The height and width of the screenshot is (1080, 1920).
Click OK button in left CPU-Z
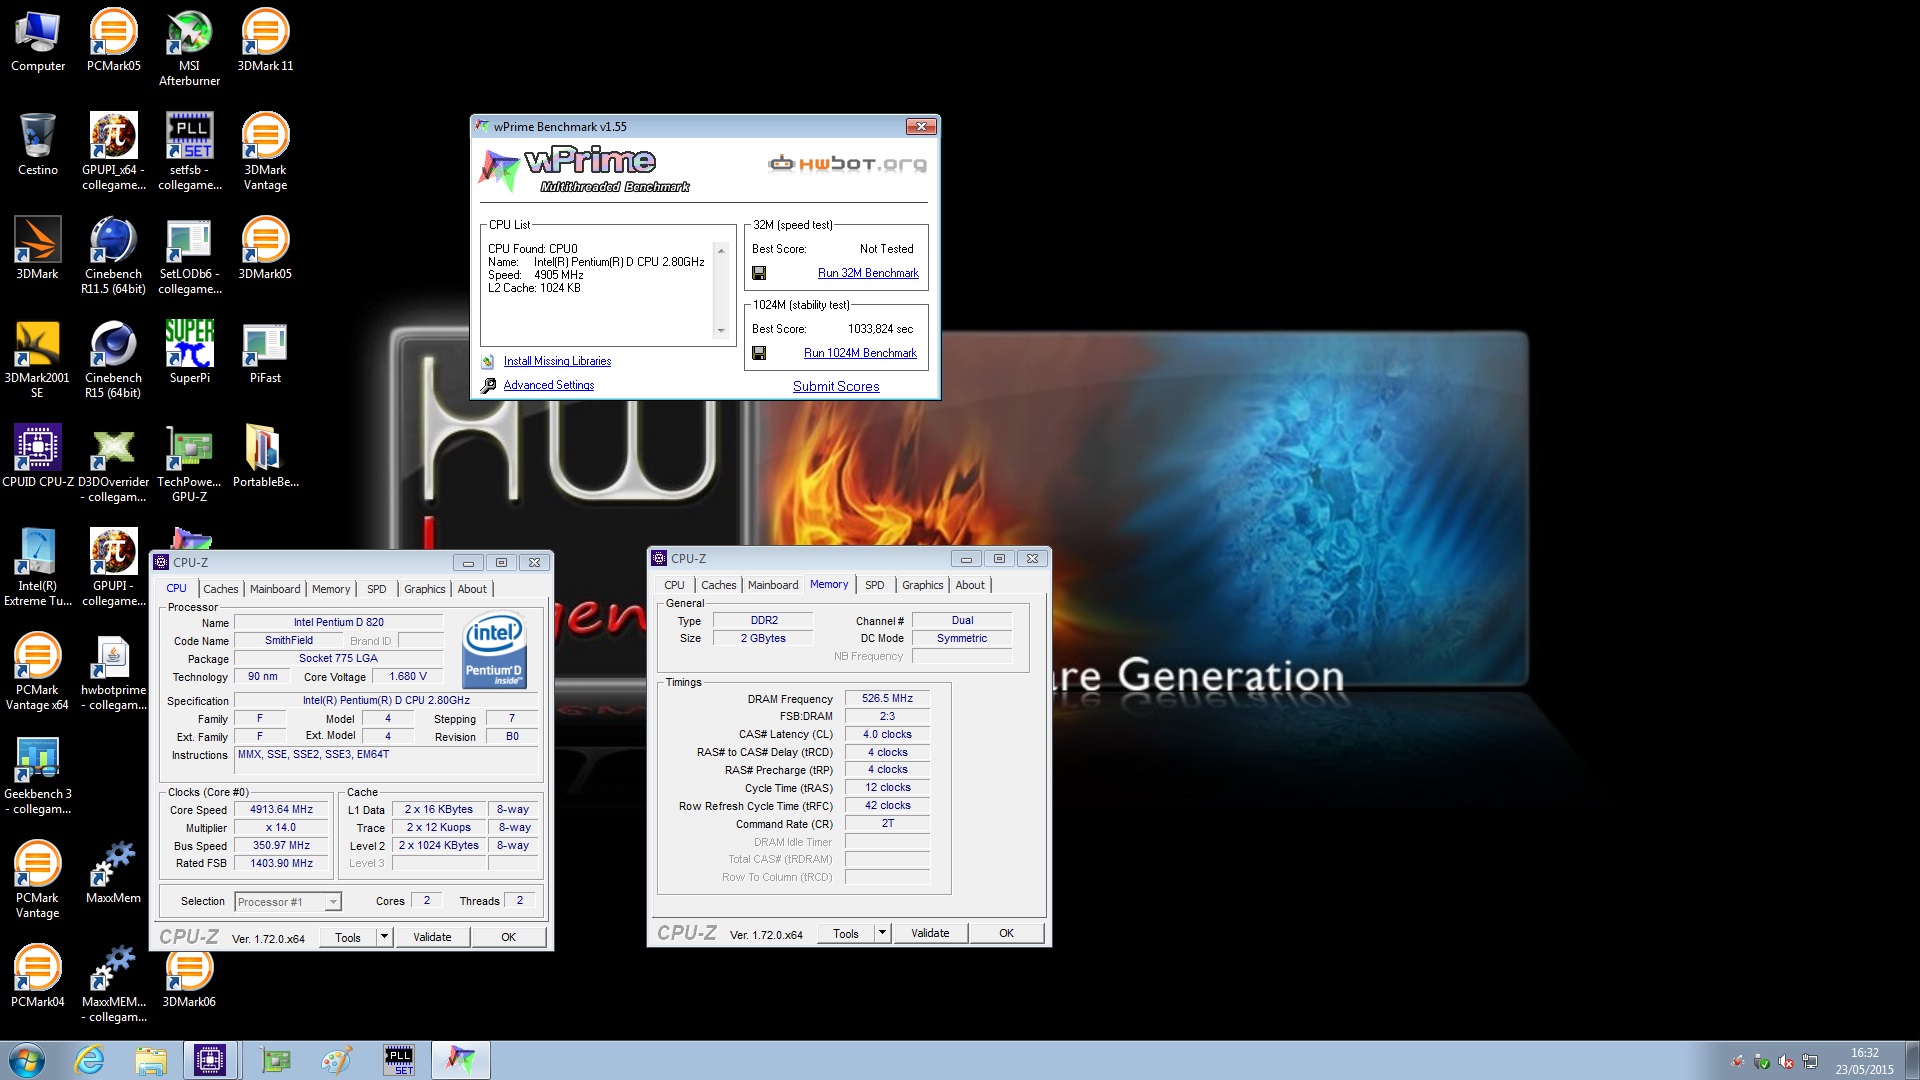508,937
